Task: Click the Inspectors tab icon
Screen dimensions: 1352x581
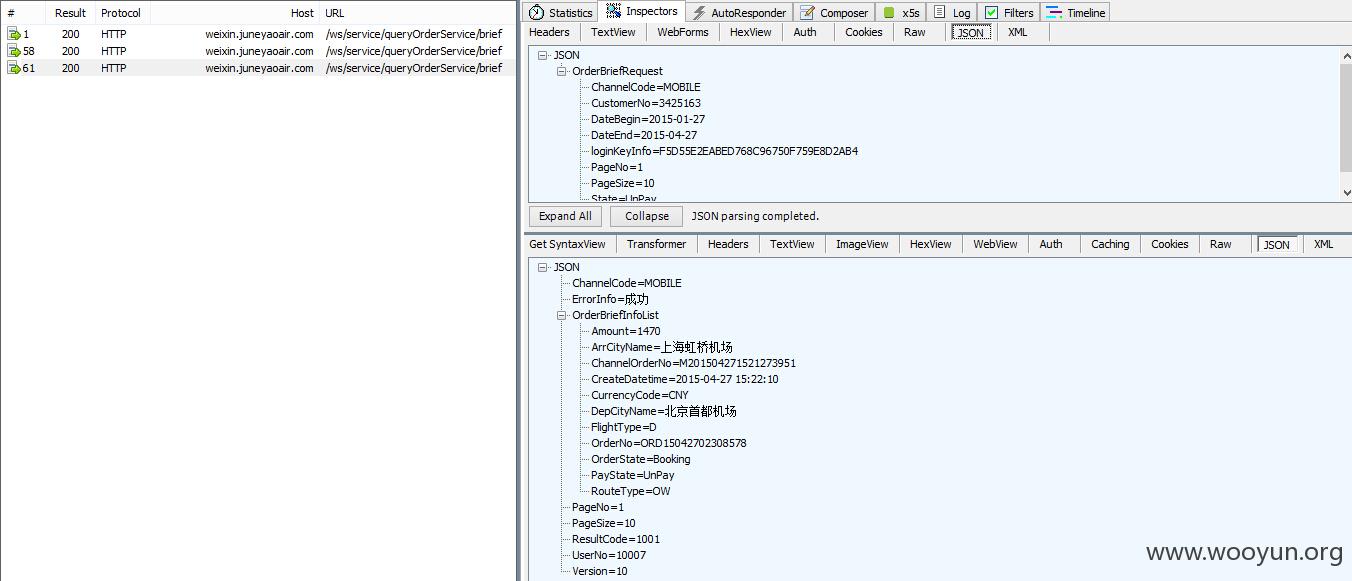Action: click(614, 12)
